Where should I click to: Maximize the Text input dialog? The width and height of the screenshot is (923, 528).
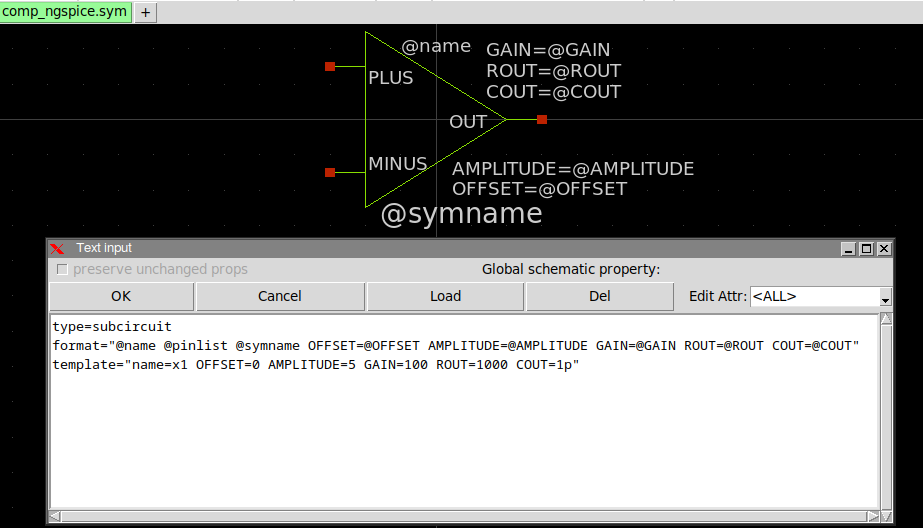pos(866,248)
